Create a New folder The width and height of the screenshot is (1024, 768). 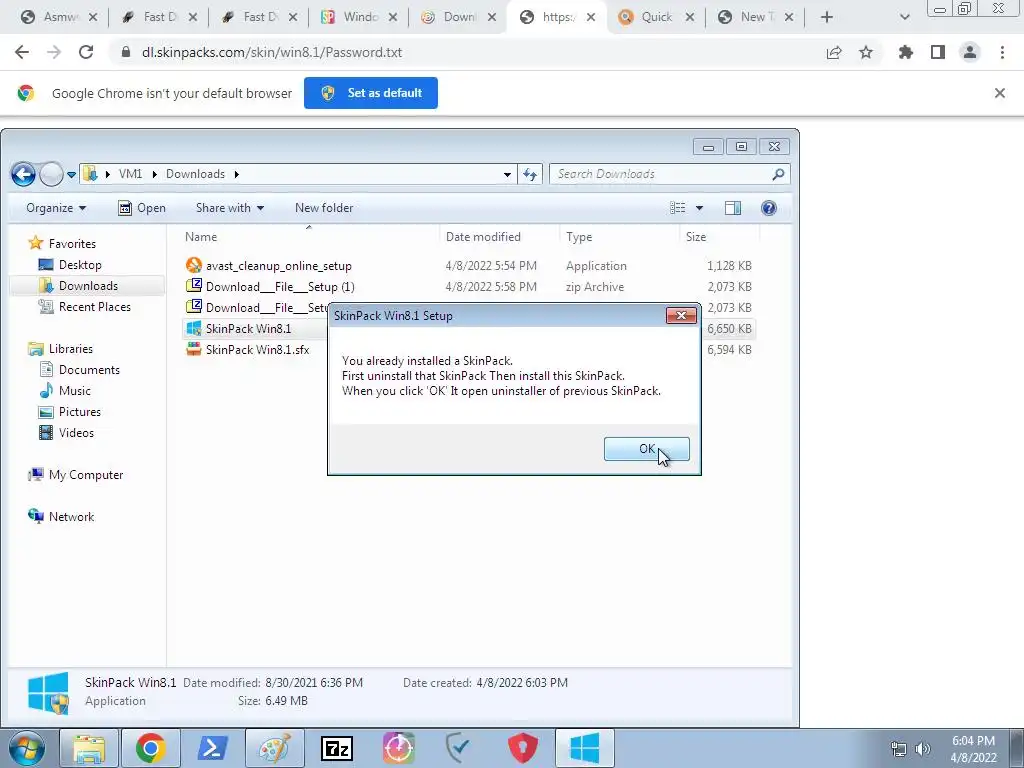pos(324,208)
